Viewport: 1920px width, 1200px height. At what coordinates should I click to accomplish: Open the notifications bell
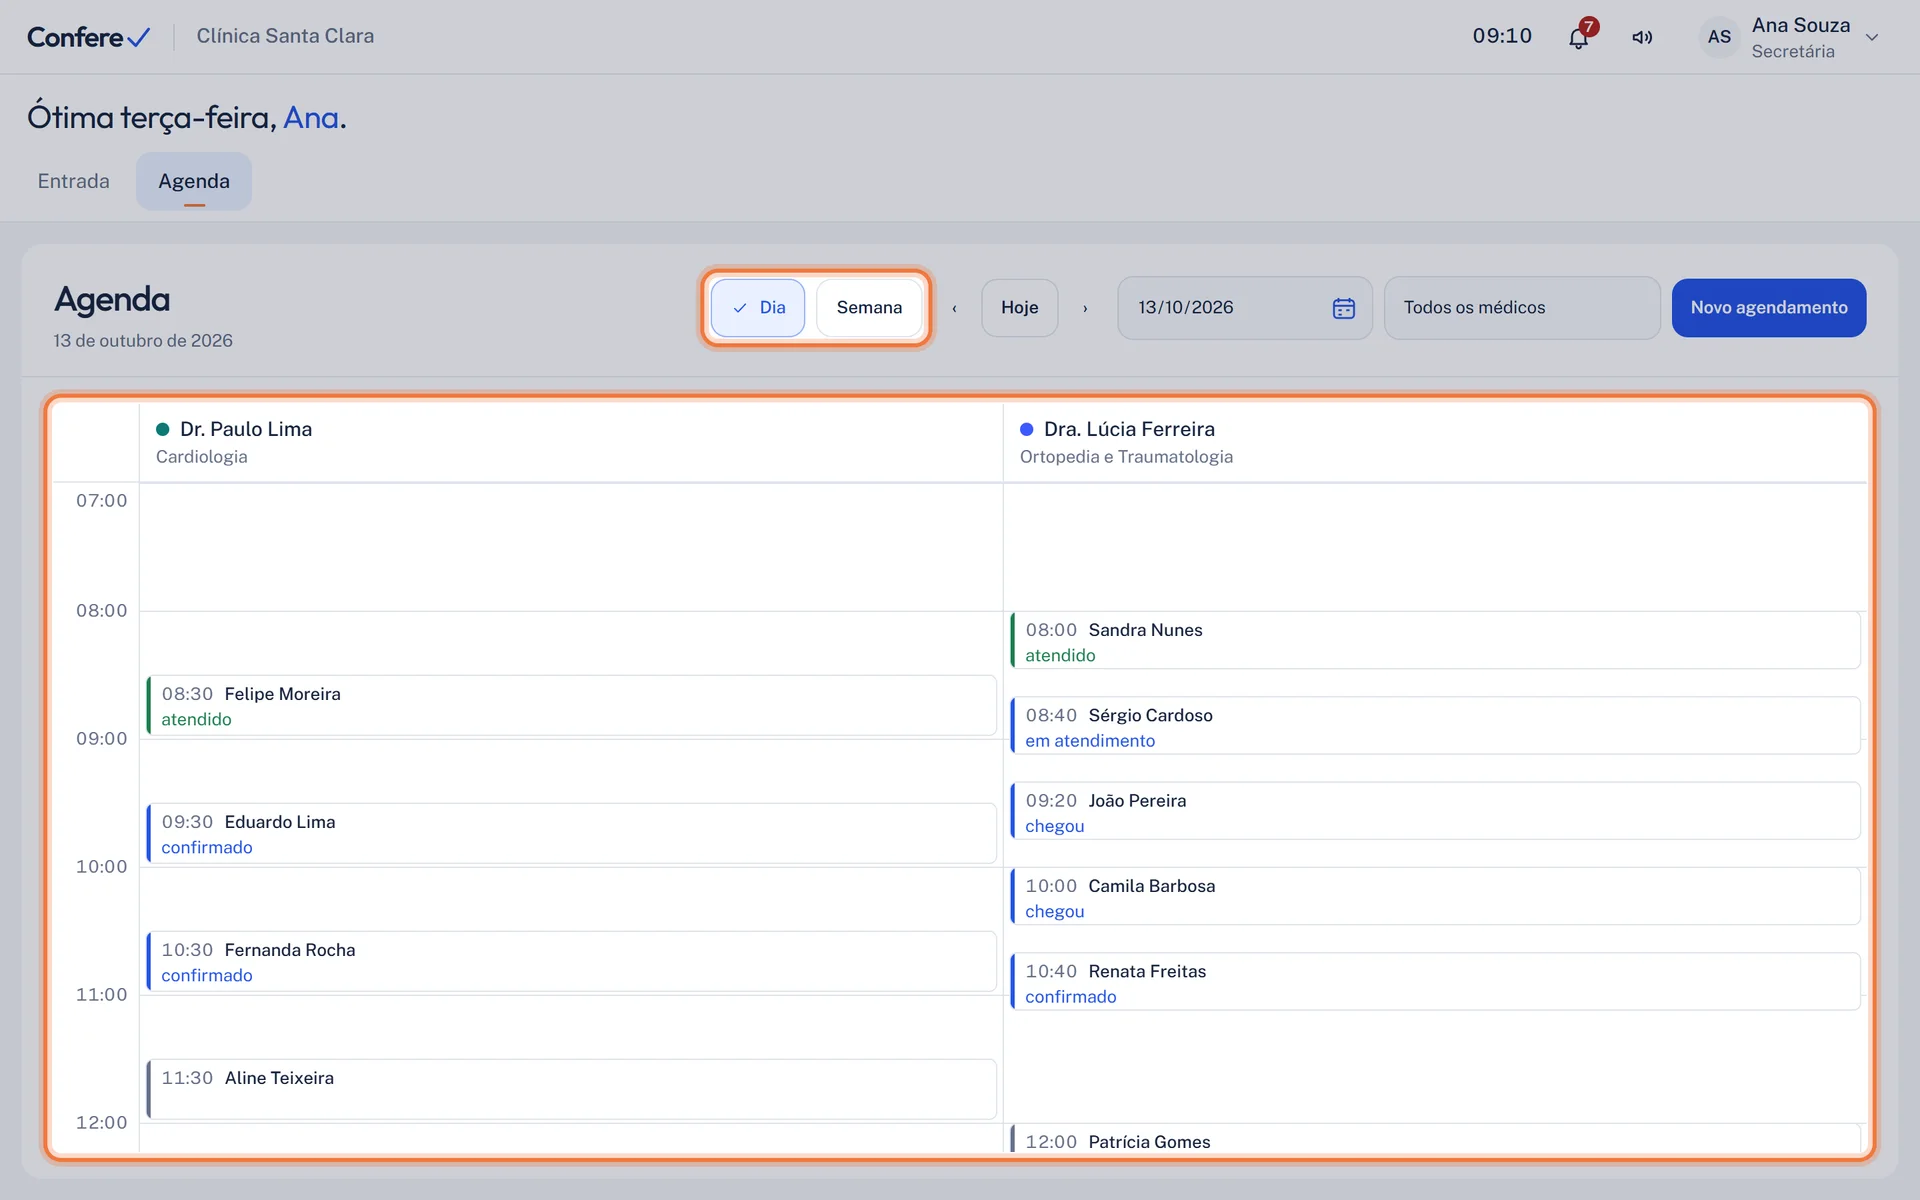tap(1578, 38)
